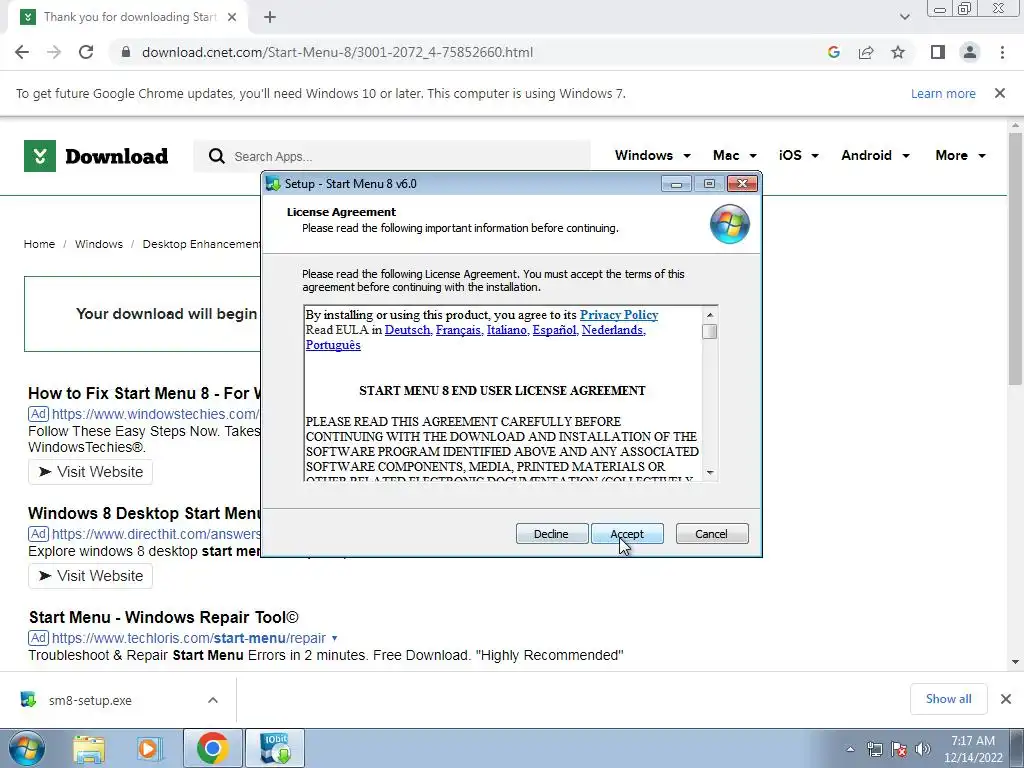Open a new Chrome tab
This screenshot has width=1024, height=768.
click(x=270, y=17)
